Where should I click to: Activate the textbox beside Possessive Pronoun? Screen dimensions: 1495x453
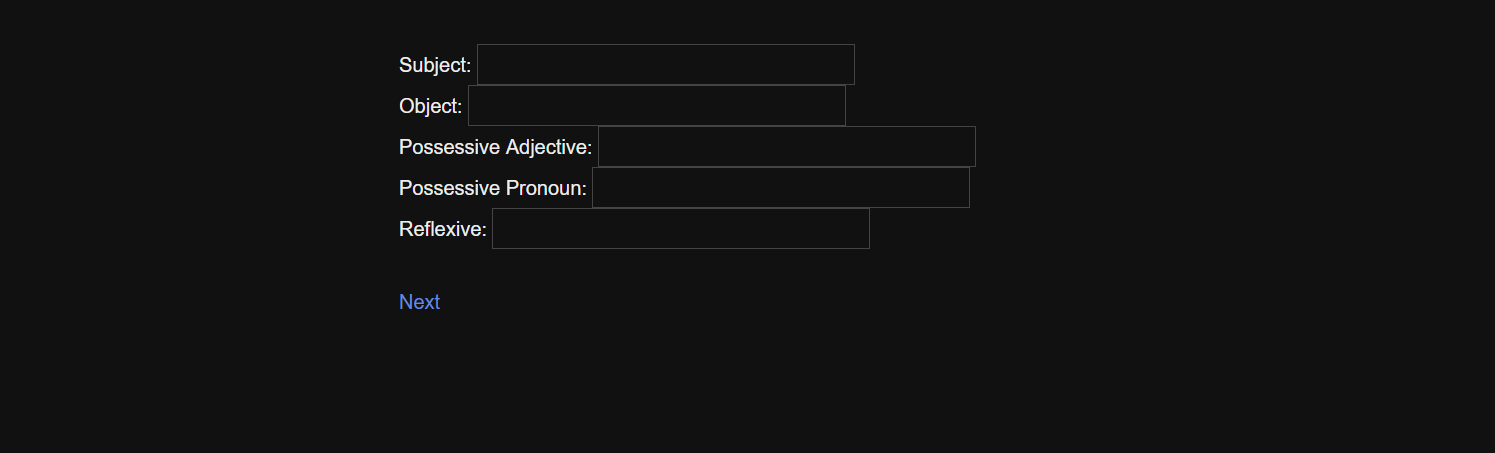tap(780, 188)
